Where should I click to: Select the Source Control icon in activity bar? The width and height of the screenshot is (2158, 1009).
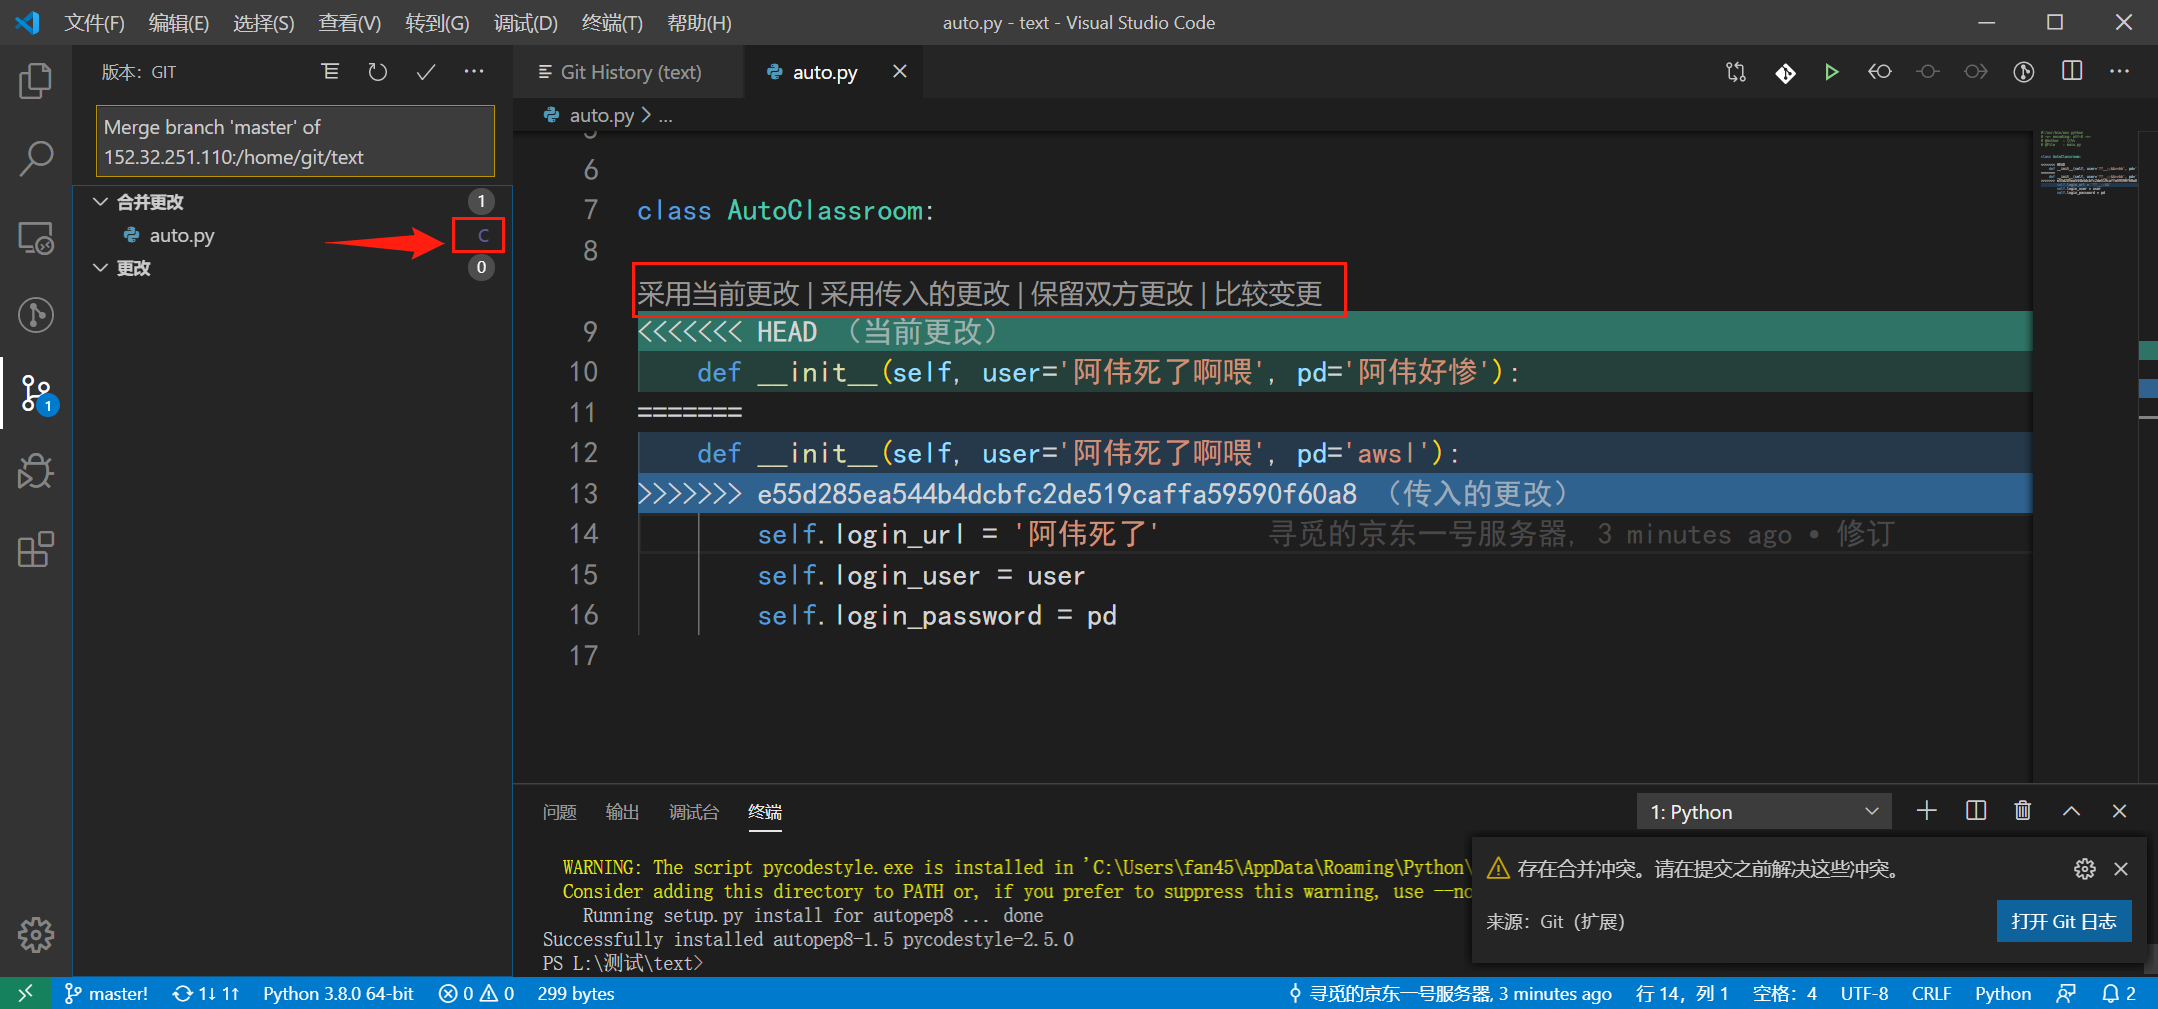(x=35, y=393)
